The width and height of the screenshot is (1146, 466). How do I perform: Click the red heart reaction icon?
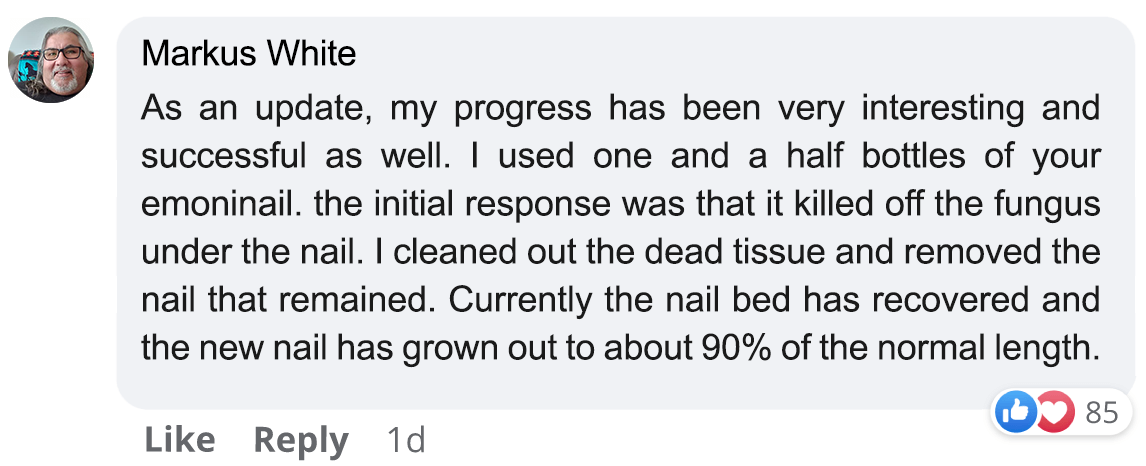click(1054, 411)
